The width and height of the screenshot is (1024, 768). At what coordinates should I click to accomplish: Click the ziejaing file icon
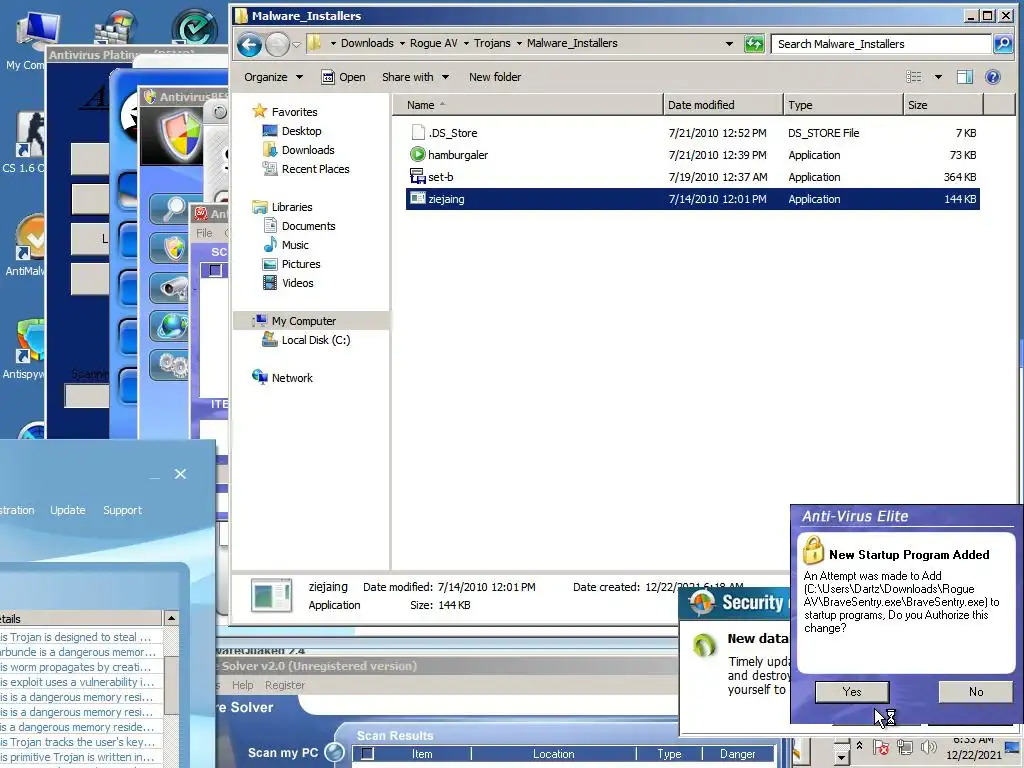pos(417,199)
